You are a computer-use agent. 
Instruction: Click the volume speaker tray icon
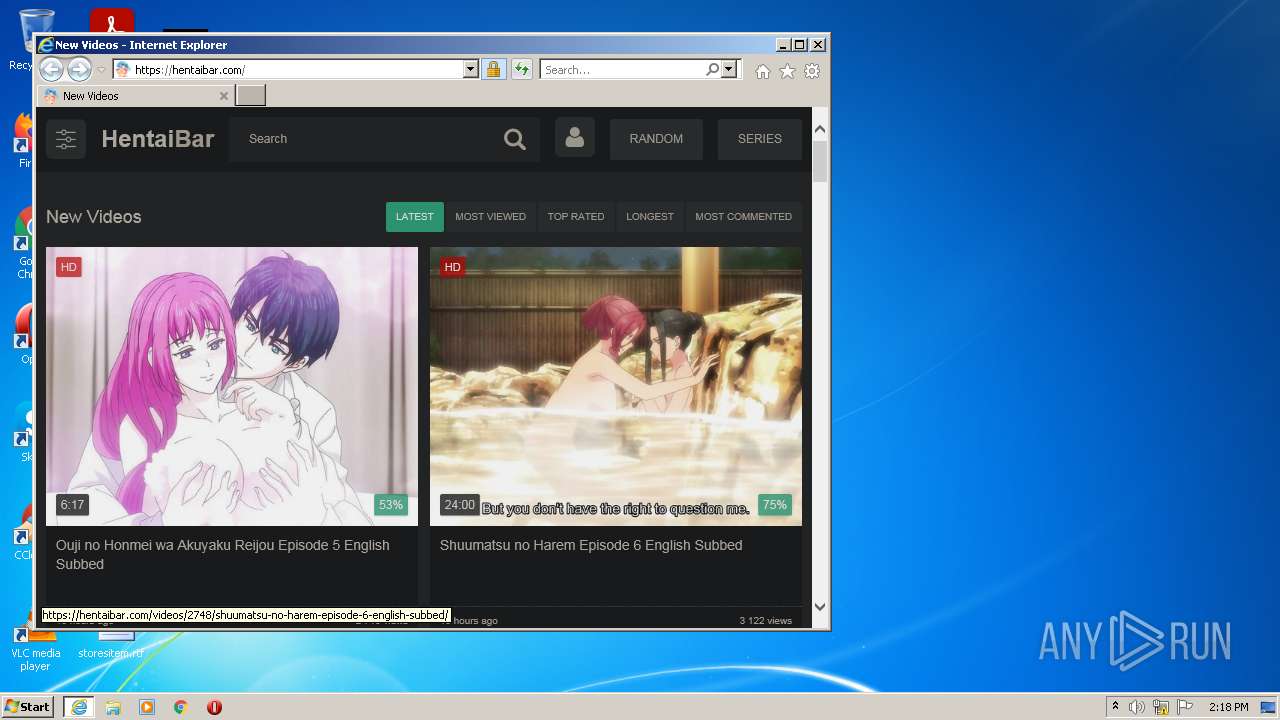tap(1137, 707)
